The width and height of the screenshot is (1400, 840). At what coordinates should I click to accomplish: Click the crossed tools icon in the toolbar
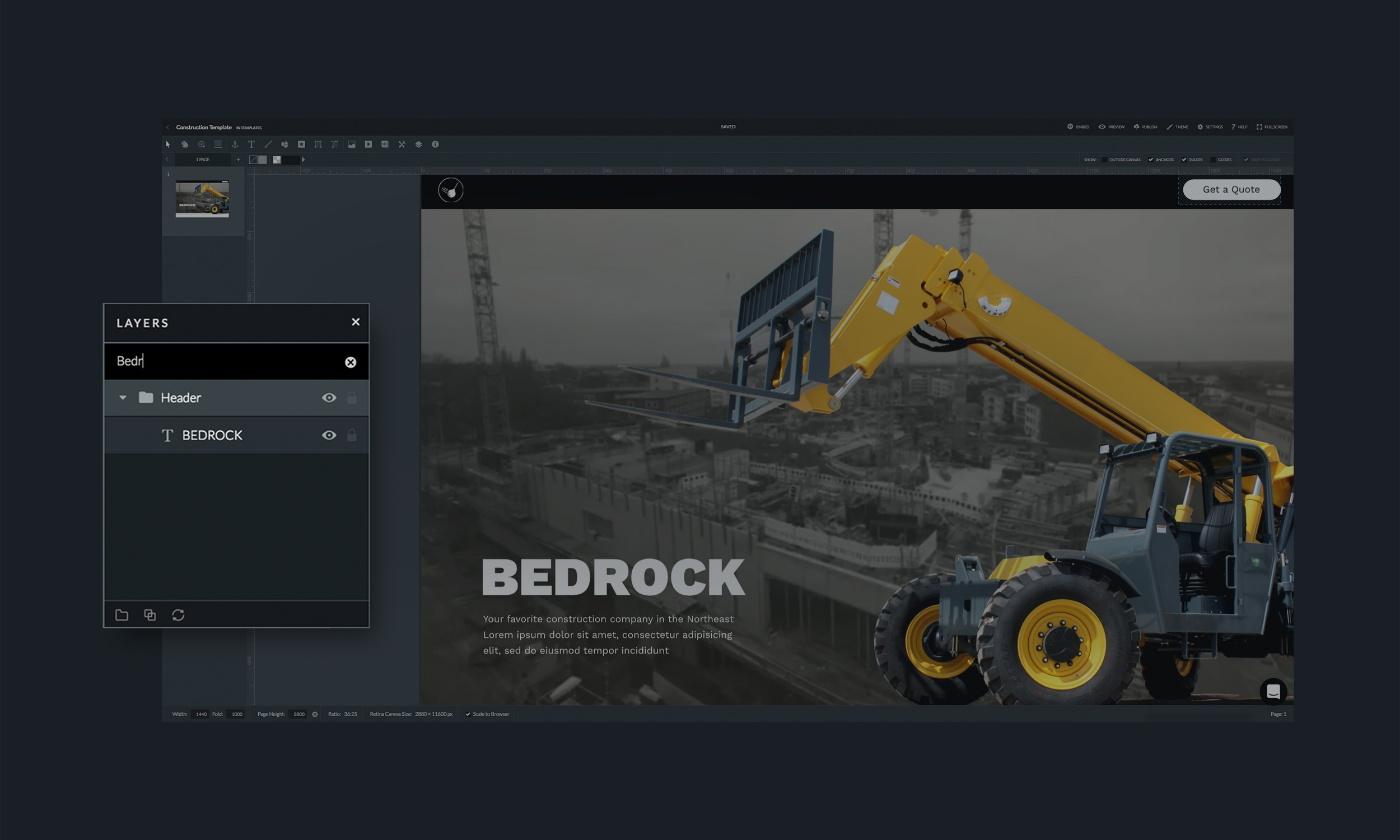coord(402,144)
